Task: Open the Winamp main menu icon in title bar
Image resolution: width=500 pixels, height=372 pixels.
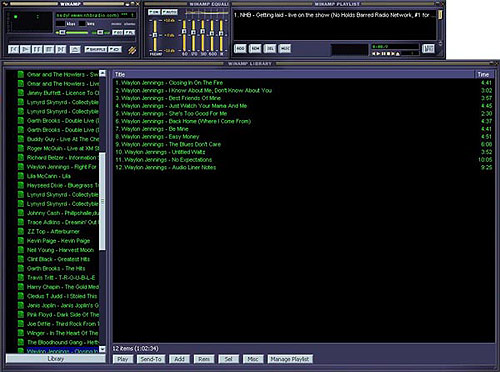Action: (5, 4)
